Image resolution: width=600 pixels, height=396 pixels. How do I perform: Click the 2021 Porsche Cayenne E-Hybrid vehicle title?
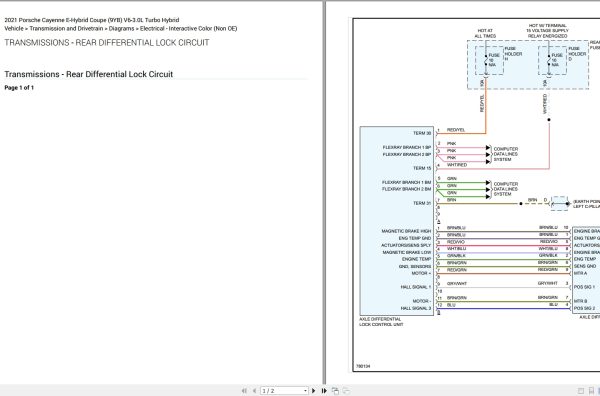coord(91,20)
